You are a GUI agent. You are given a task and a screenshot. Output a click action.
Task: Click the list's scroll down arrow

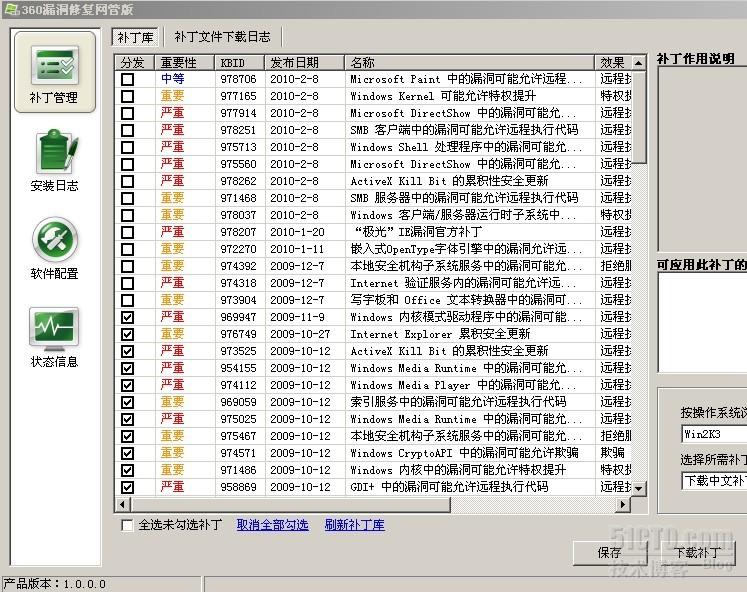pos(638,488)
